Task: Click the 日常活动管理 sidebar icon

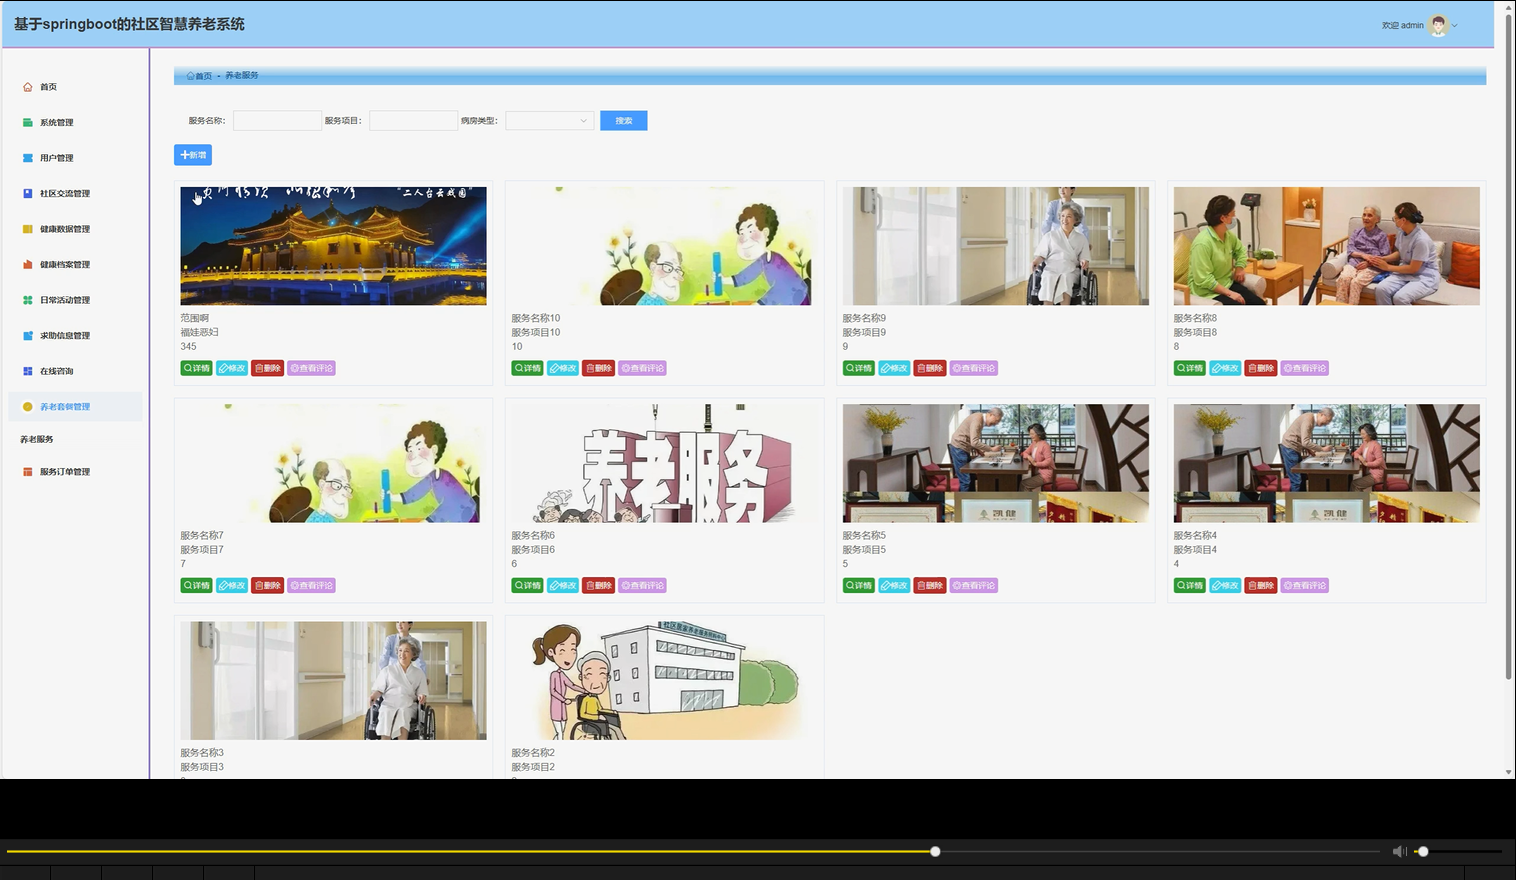Action: pyautogui.click(x=28, y=300)
